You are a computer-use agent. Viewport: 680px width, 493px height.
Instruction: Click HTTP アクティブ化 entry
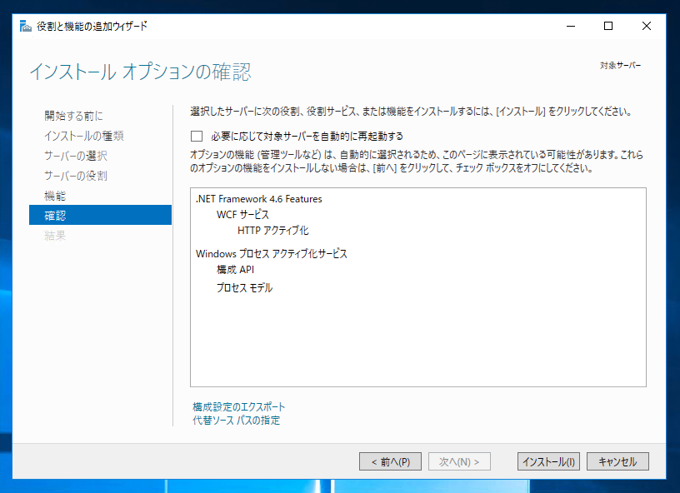(x=273, y=230)
